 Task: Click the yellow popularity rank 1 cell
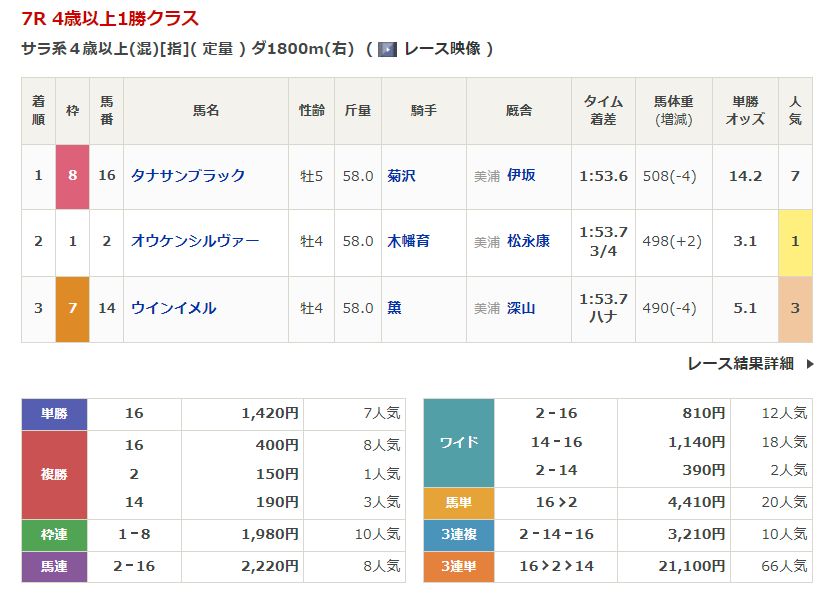[x=795, y=242]
